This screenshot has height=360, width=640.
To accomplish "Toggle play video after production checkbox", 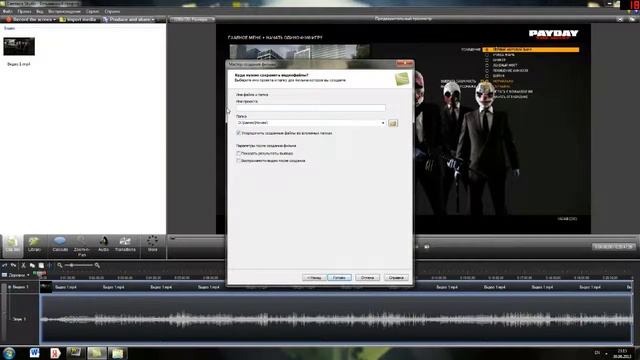I will pos(238,161).
